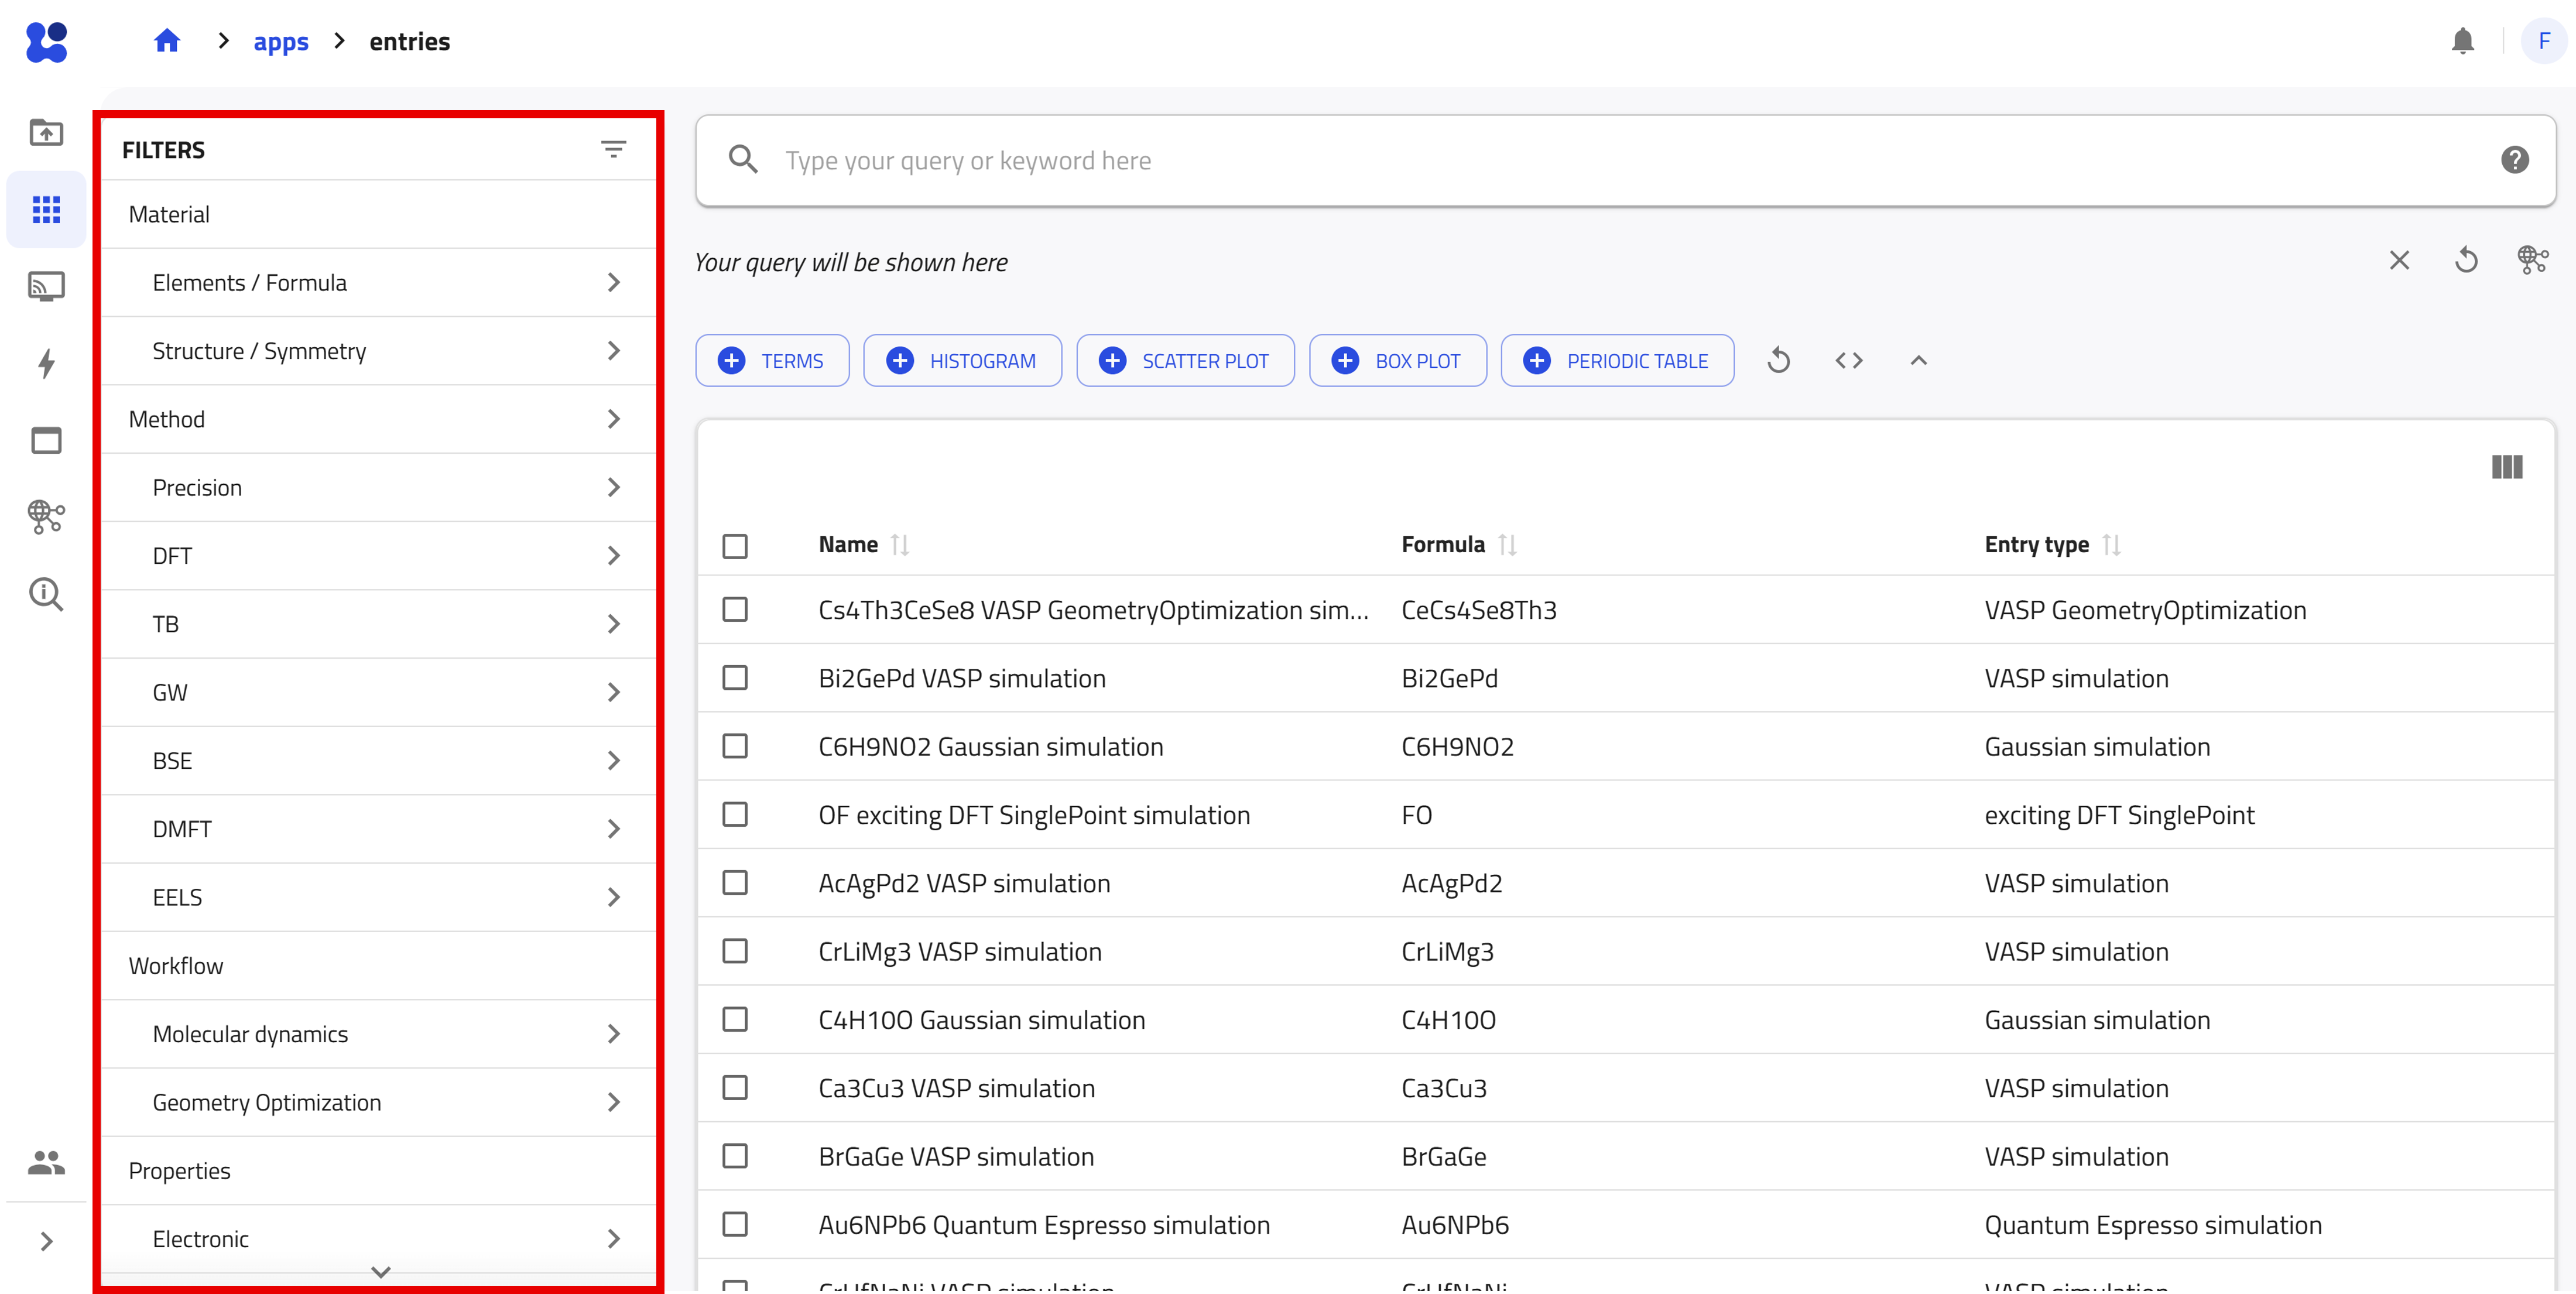Open the table columns selector icon
2576x1294 pixels.
pos(2506,467)
